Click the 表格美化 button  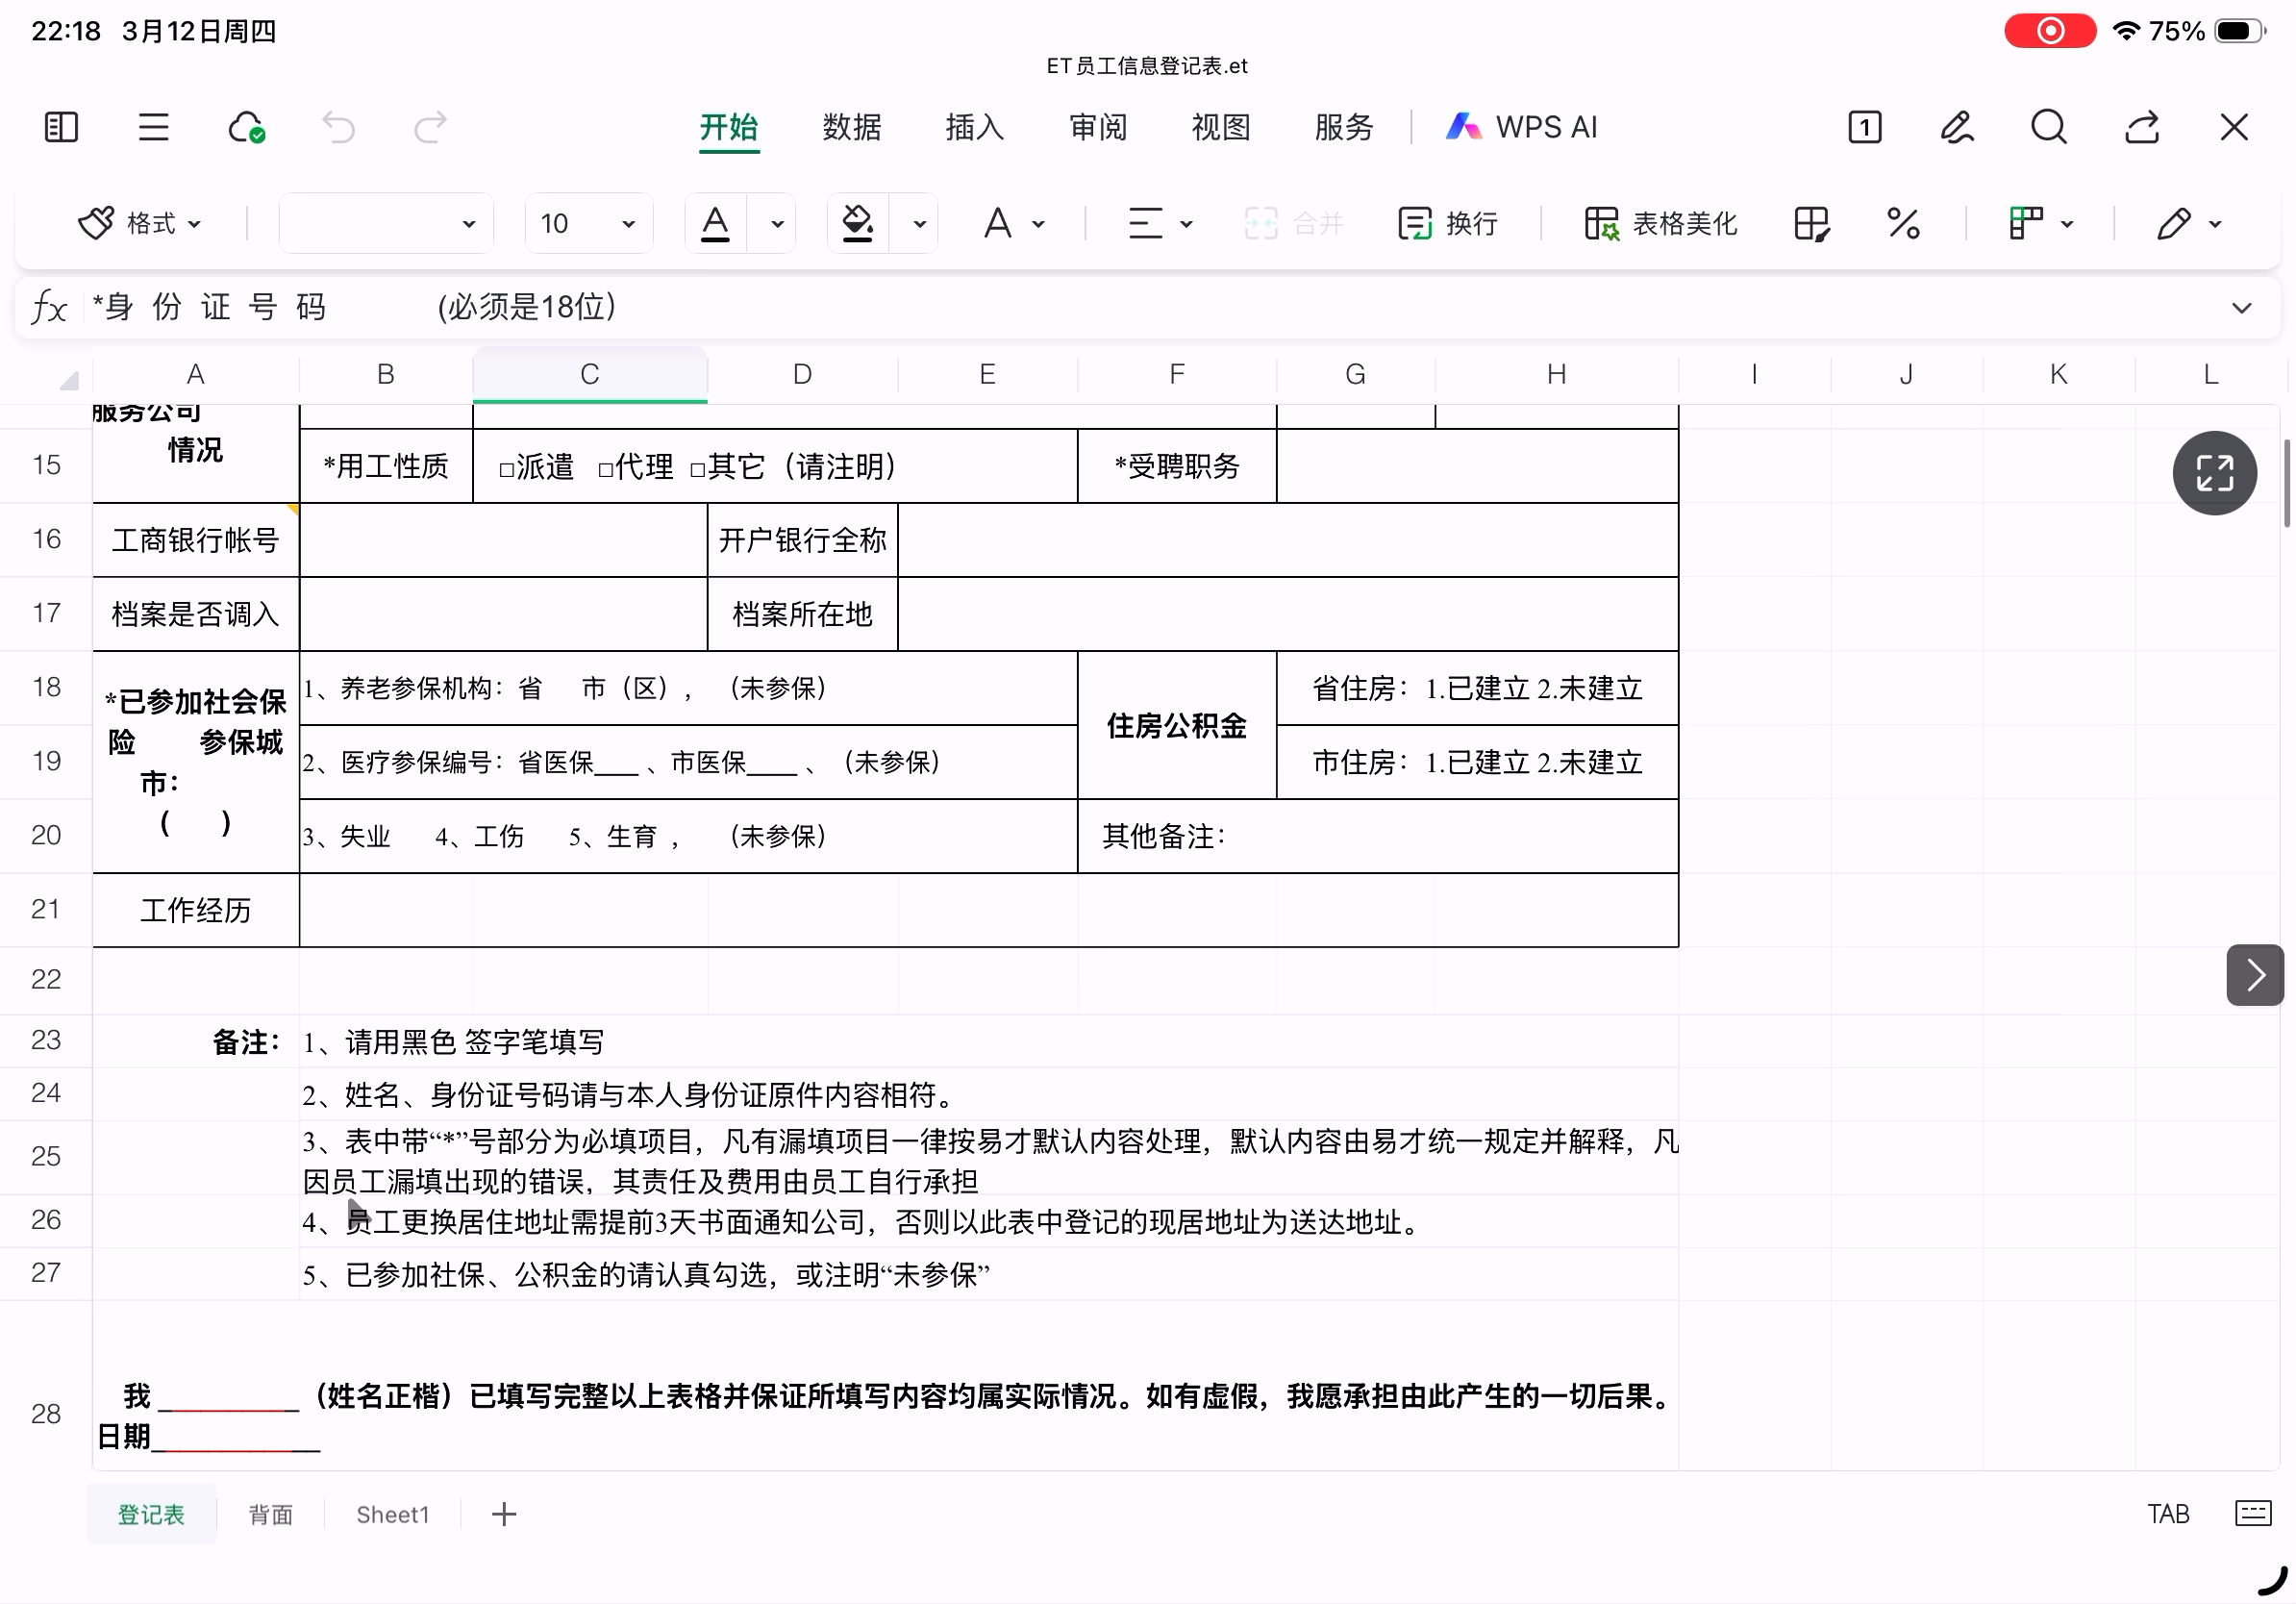(x=1660, y=223)
